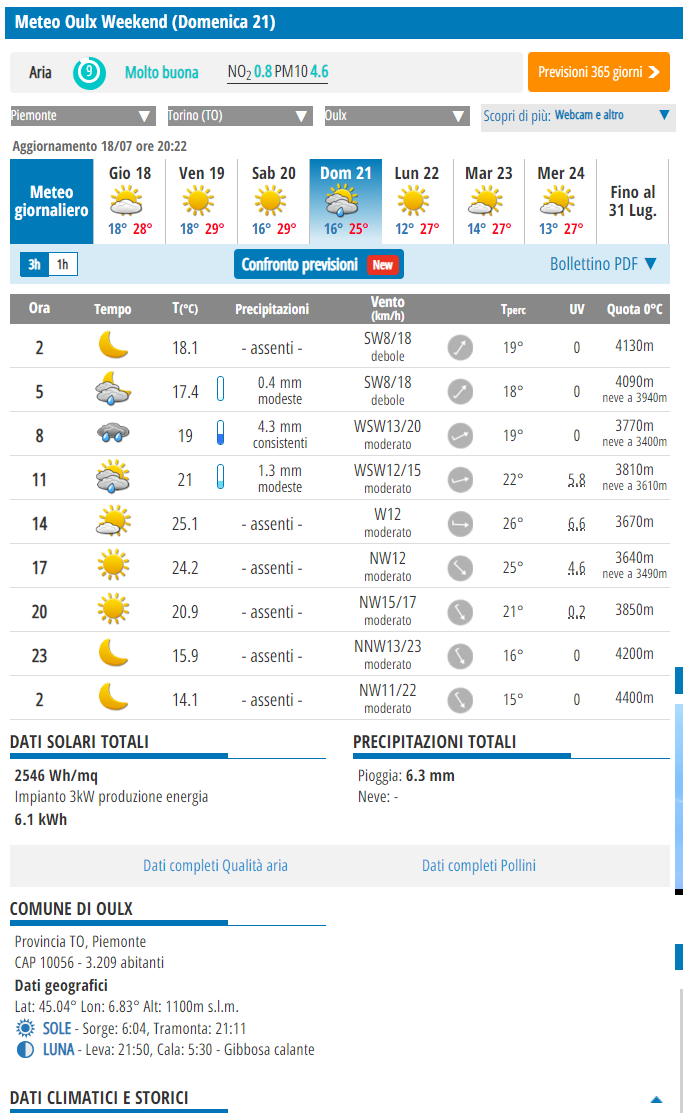The height and width of the screenshot is (1113, 683).
Task: Click the Meteo giornaliero tab
Action: 52,202
